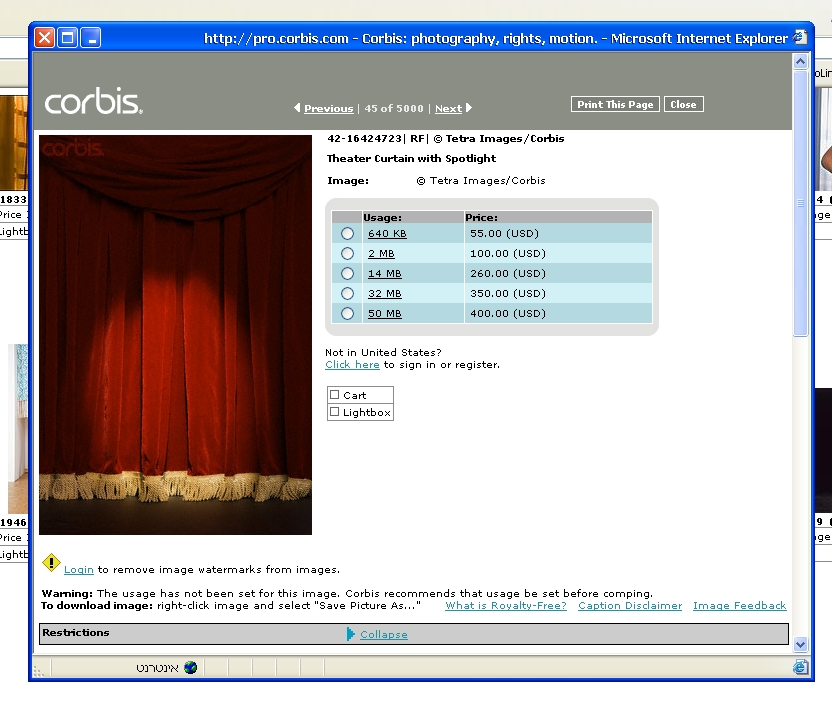Click the Close button in header
The image size is (832, 704).
683,105
